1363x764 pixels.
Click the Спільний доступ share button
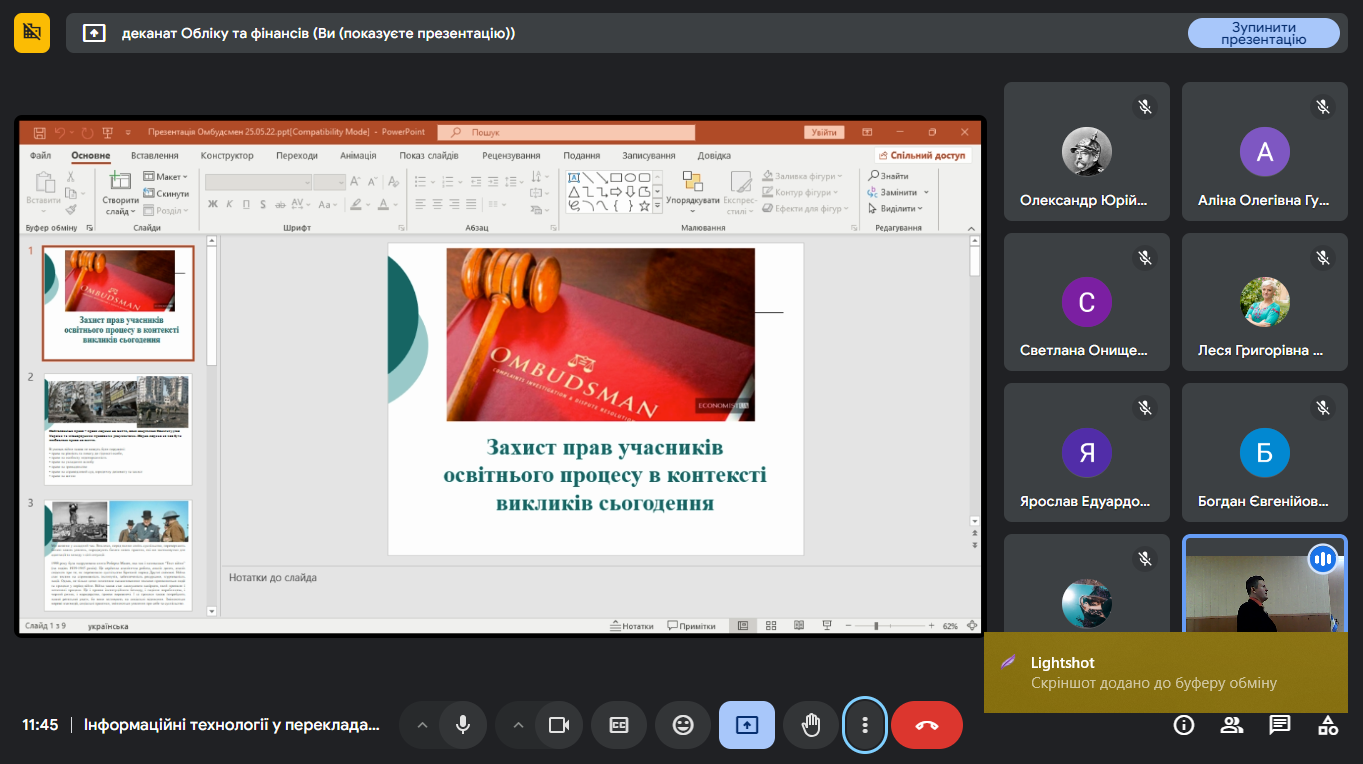click(923, 156)
